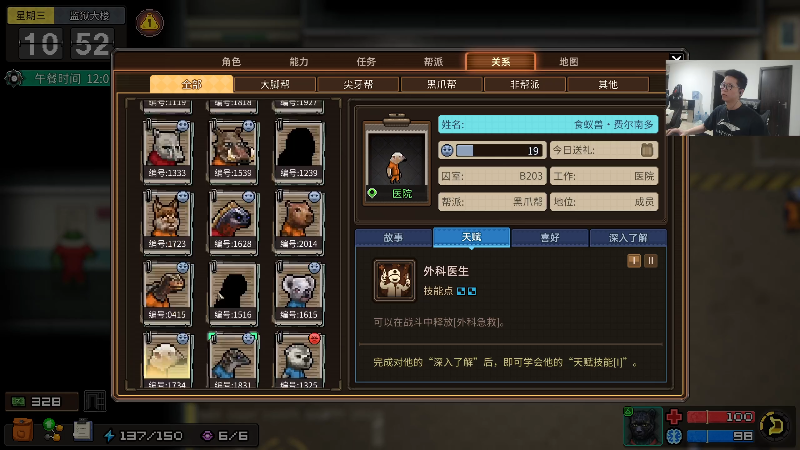
Task: Click the green tree crafting icon
Action: [x=53, y=430]
